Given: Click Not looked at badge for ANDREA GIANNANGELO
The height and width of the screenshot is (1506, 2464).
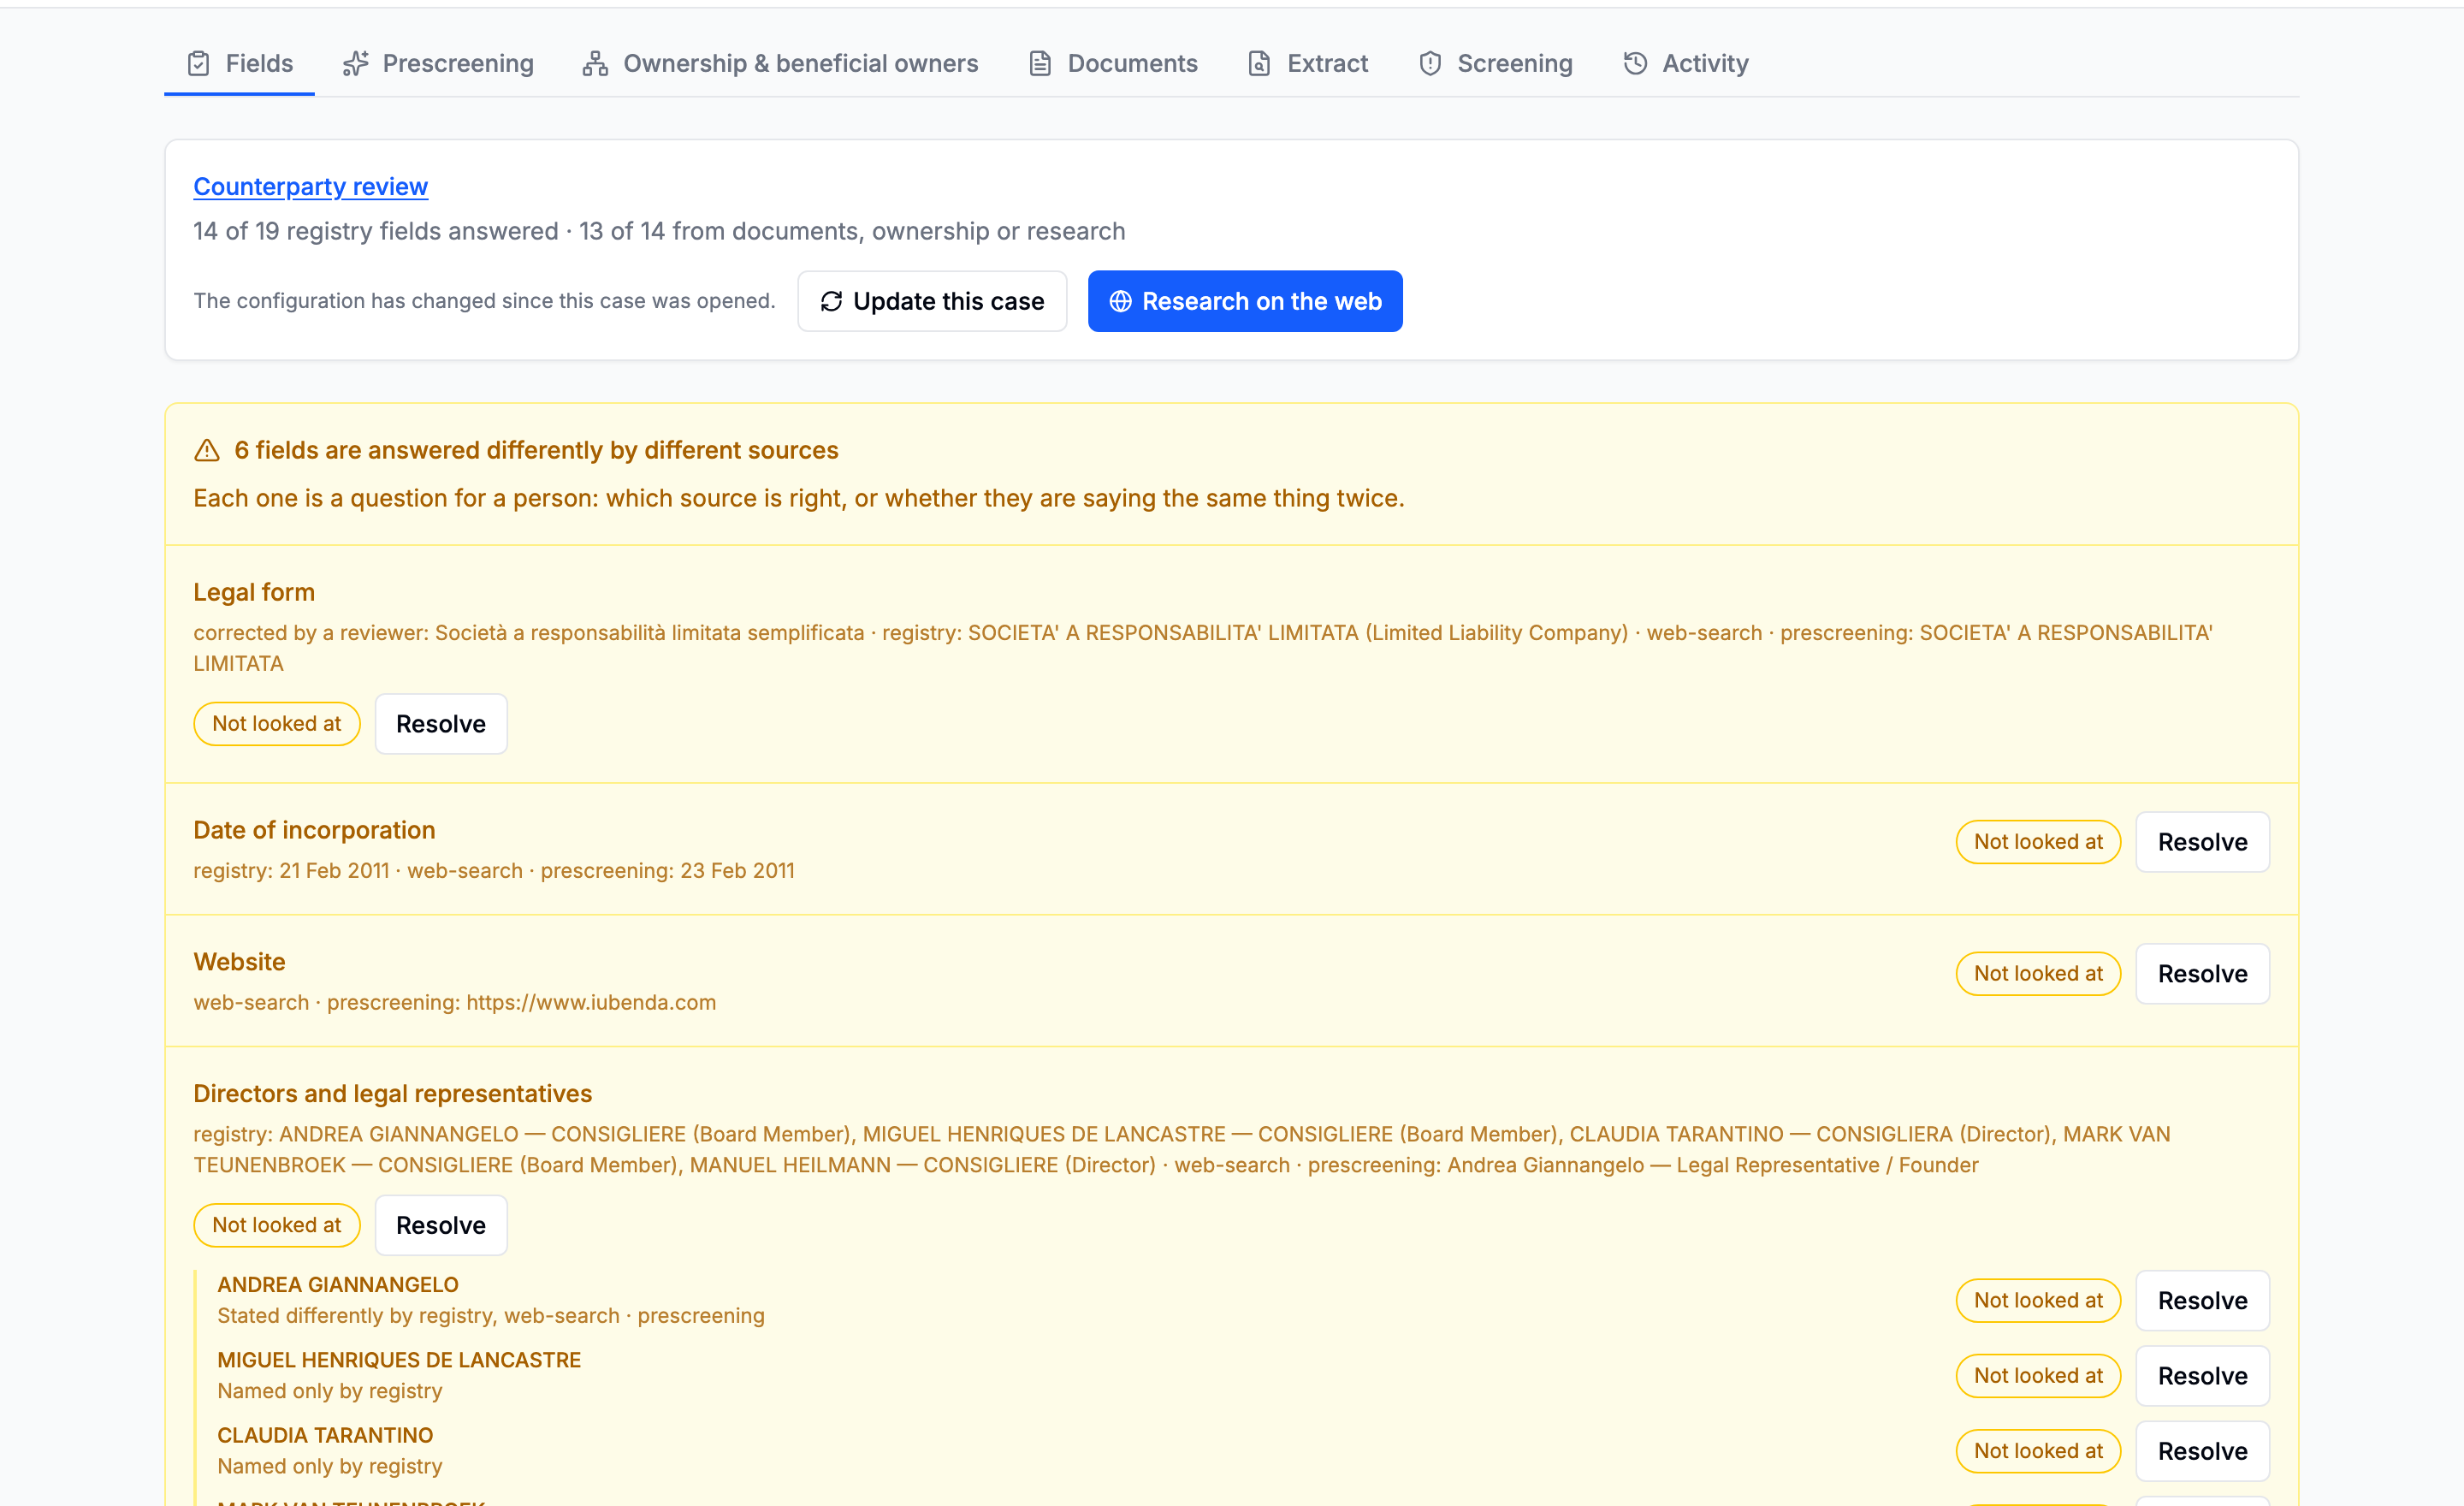Looking at the screenshot, I should point(2038,1300).
